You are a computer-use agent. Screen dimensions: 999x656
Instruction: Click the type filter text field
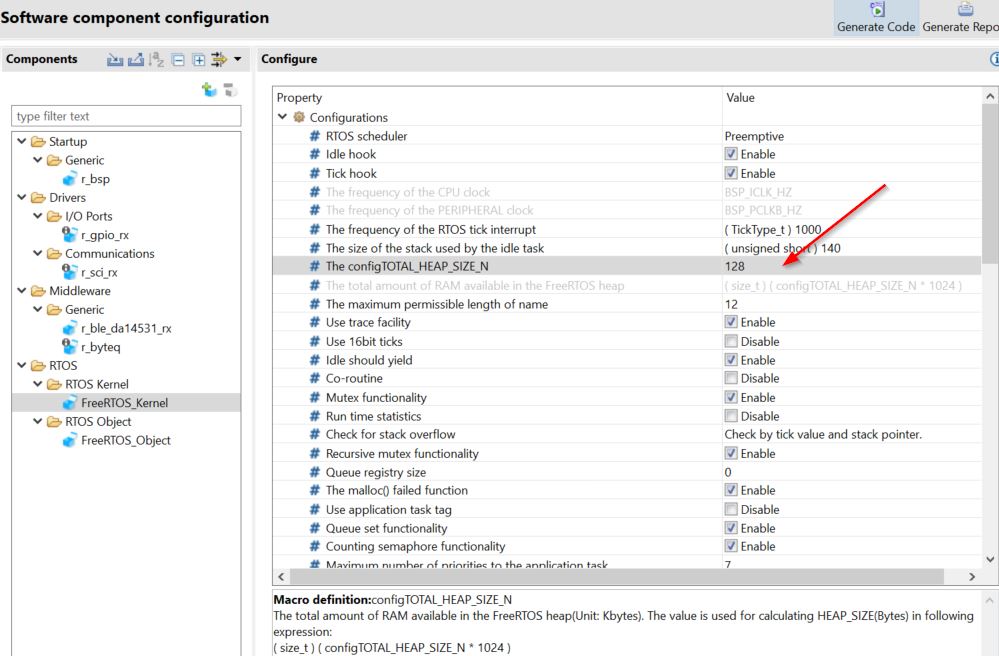[126, 116]
